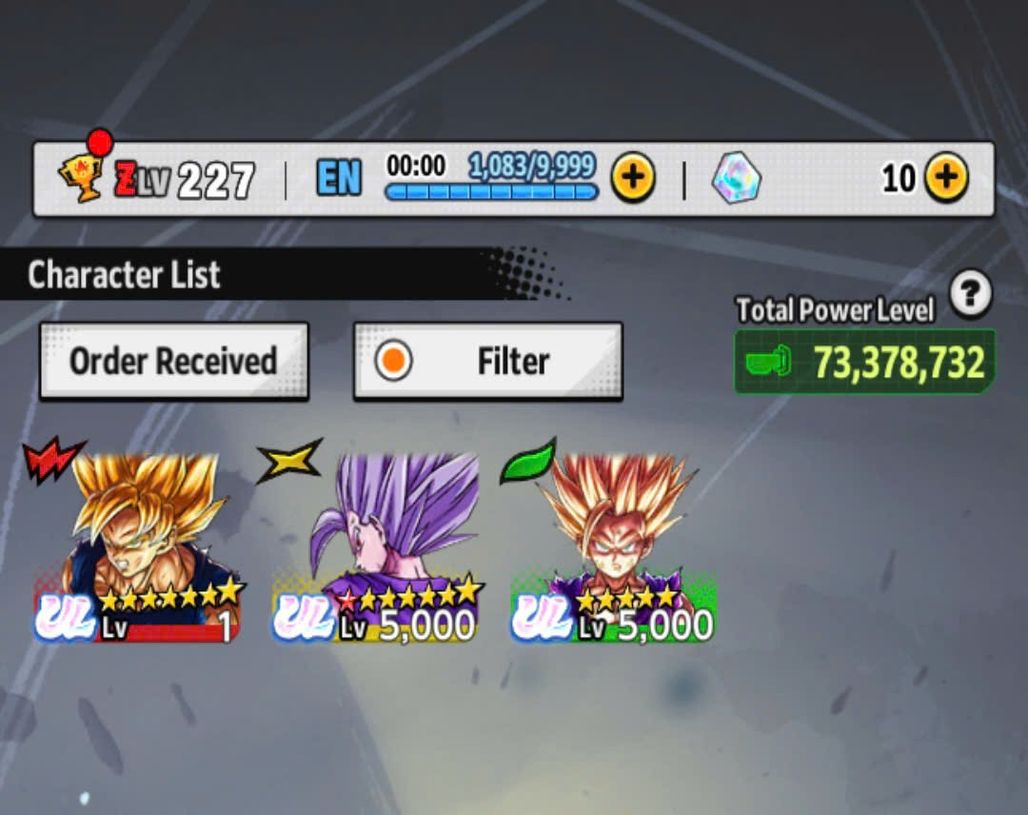Toggle the orange Filter radio indicator

(x=393, y=361)
